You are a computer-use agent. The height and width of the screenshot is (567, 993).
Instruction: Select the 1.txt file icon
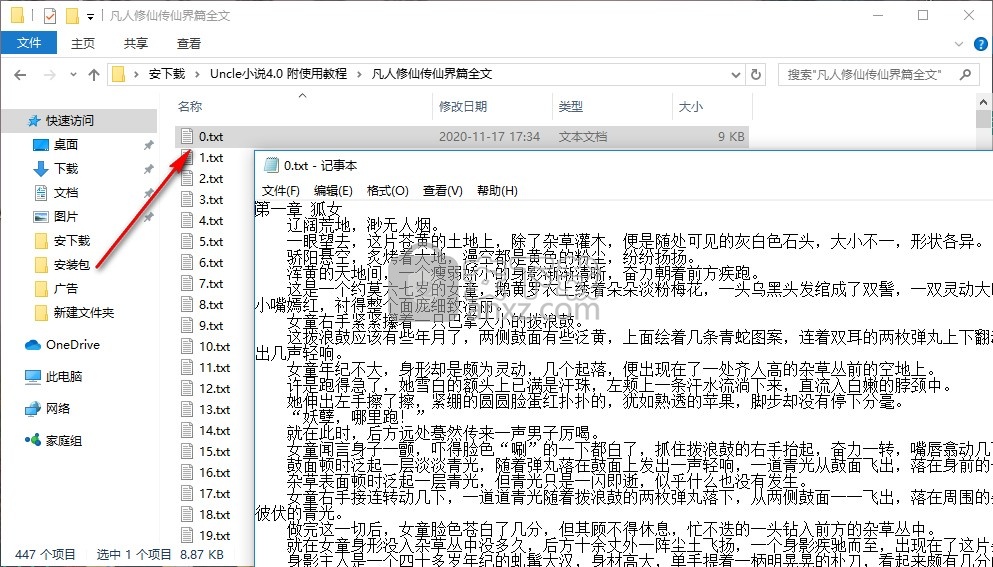[187, 158]
